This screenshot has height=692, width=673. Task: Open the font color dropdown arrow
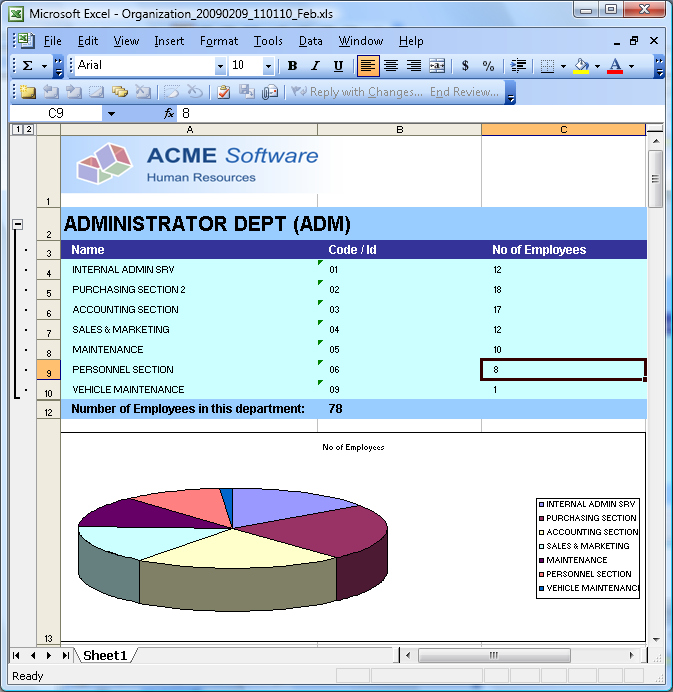point(631,67)
